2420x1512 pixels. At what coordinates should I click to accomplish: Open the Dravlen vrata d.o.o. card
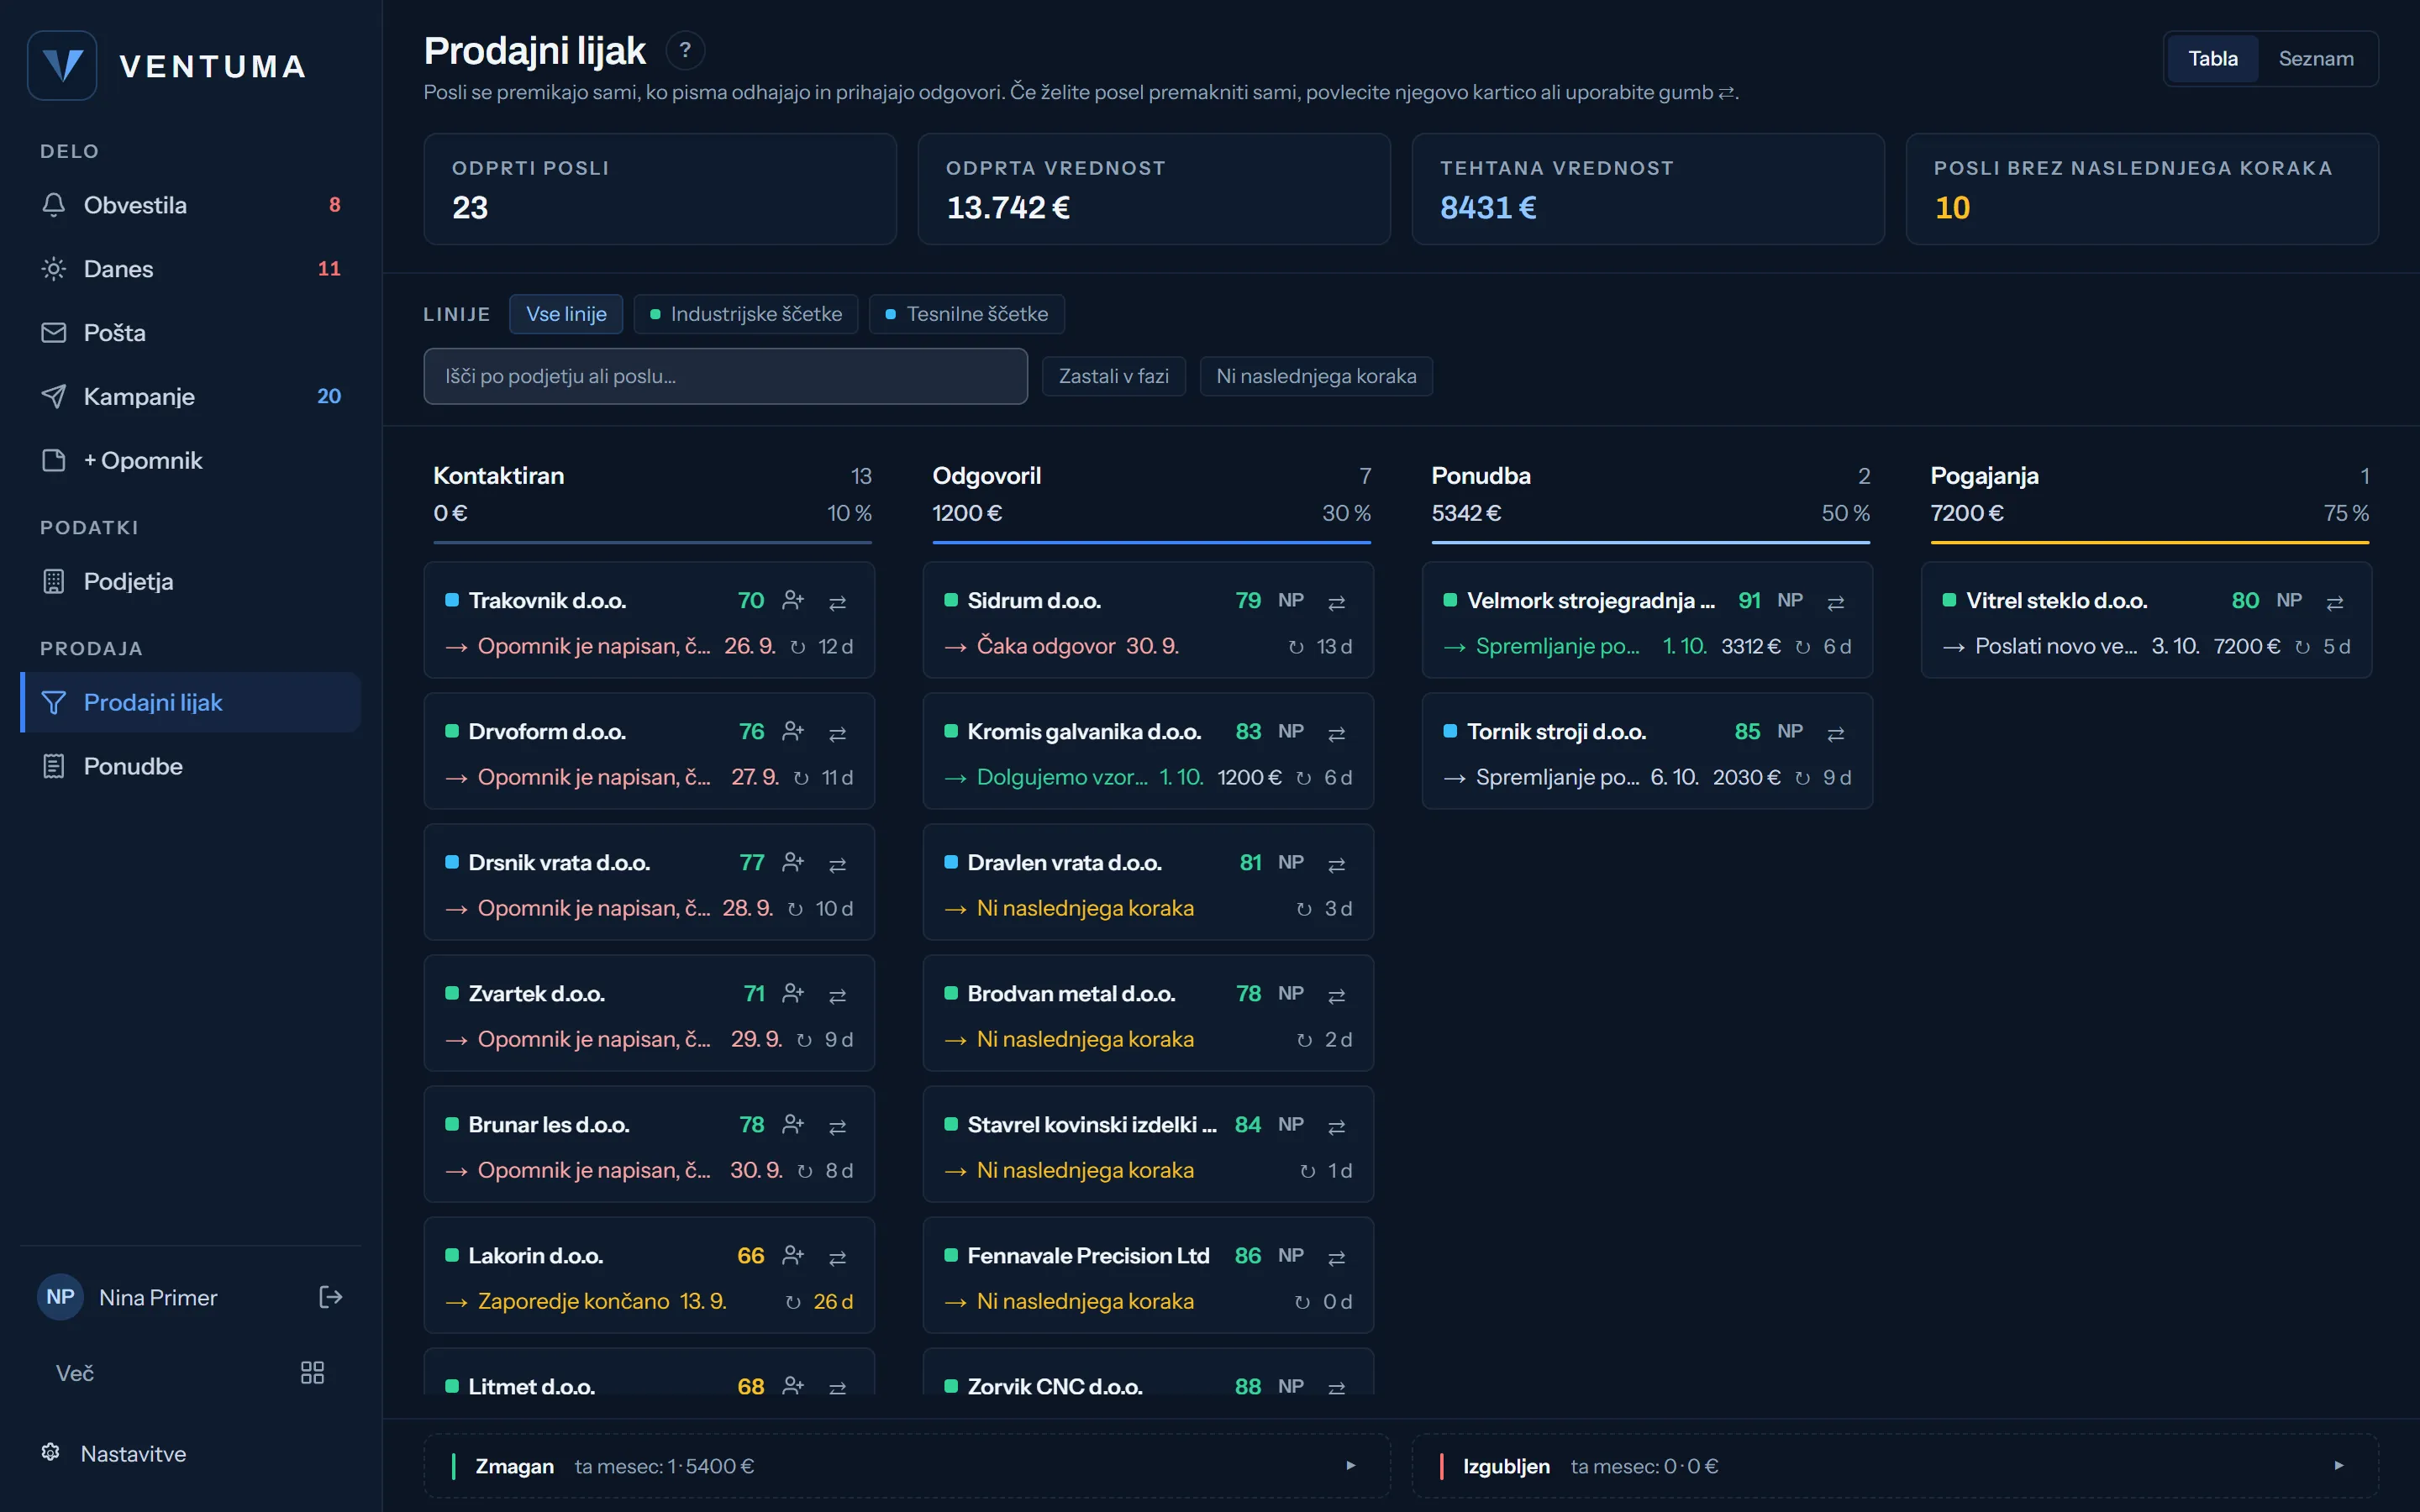pyautogui.click(x=1148, y=882)
